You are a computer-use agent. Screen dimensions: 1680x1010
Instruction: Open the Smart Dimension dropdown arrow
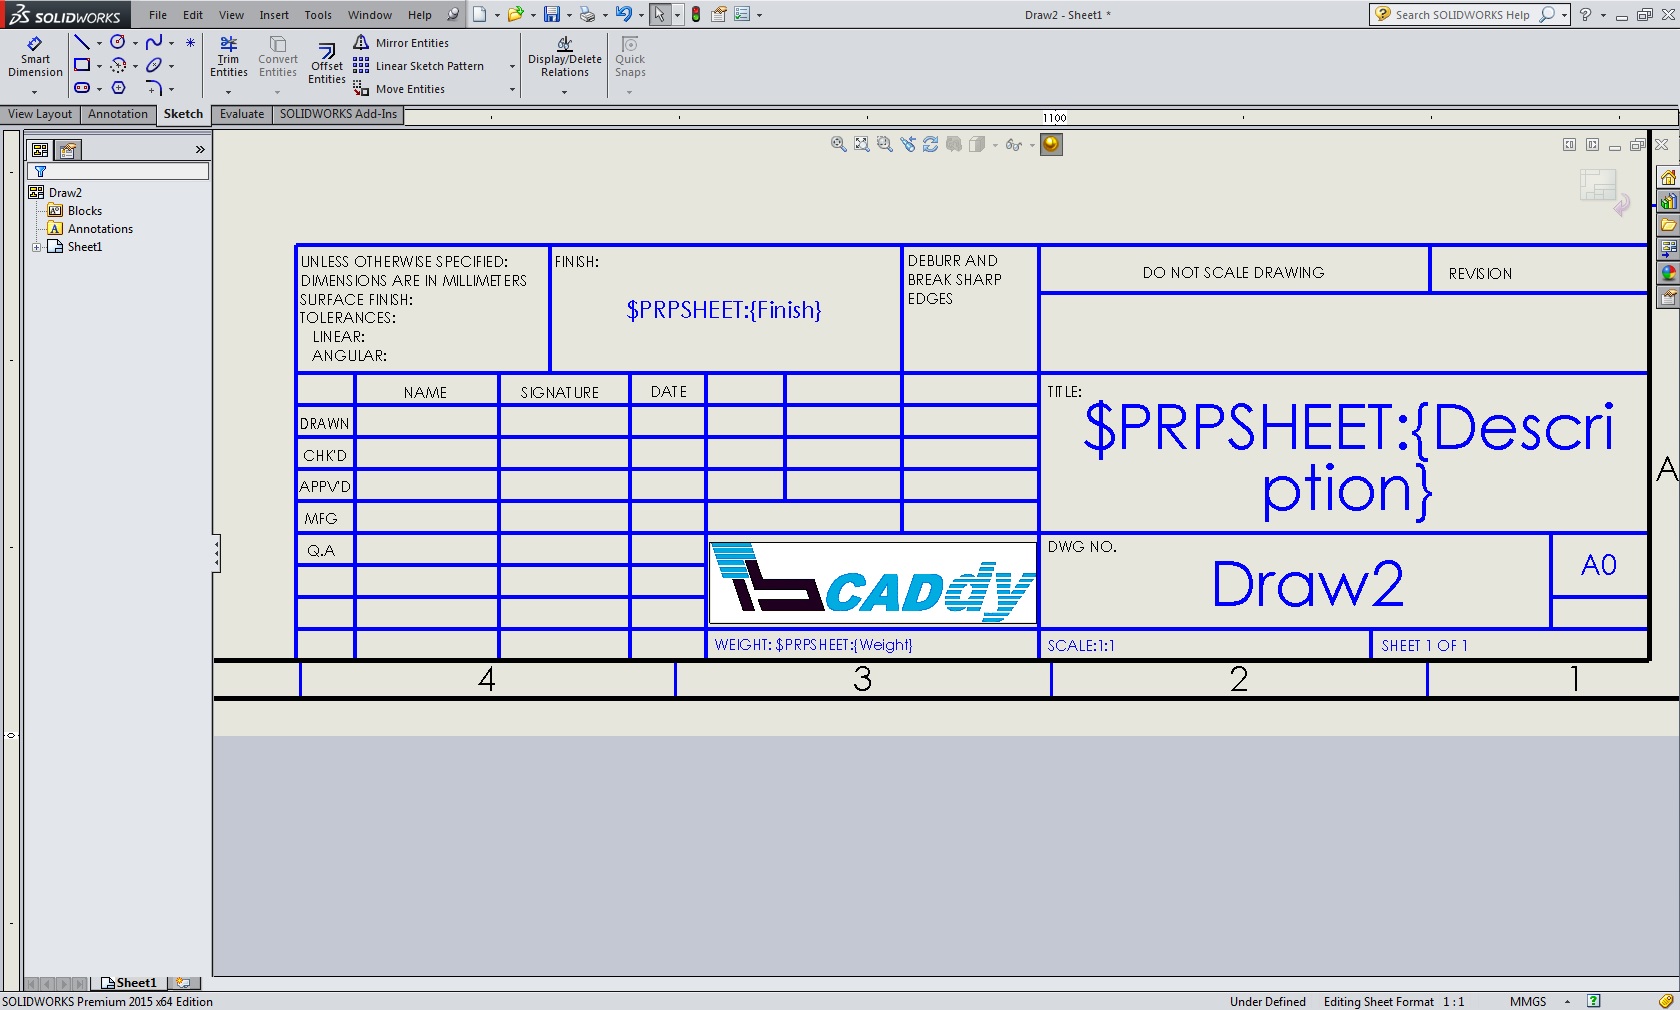pyautogui.click(x=35, y=92)
